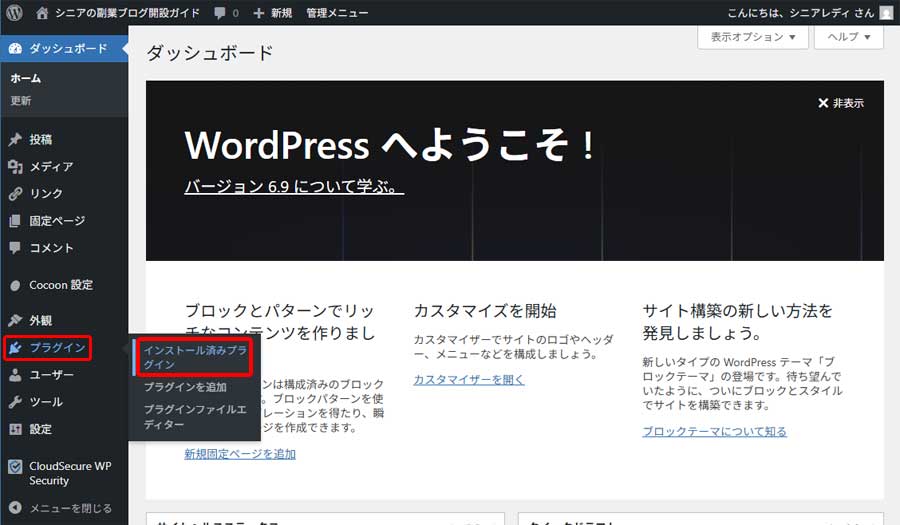Open the リンク sidebar menu
The height and width of the screenshot is (525, 900).
pos(46,193)
